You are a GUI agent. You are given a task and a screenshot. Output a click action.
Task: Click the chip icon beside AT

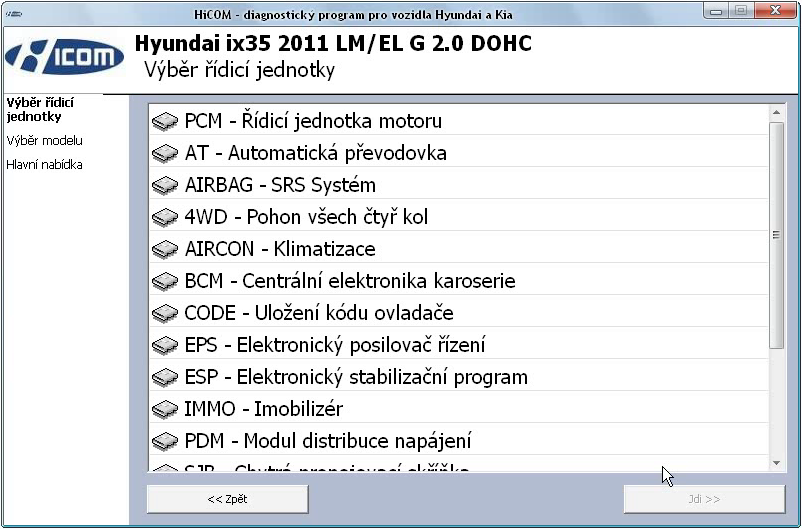[x=165, y=153]
